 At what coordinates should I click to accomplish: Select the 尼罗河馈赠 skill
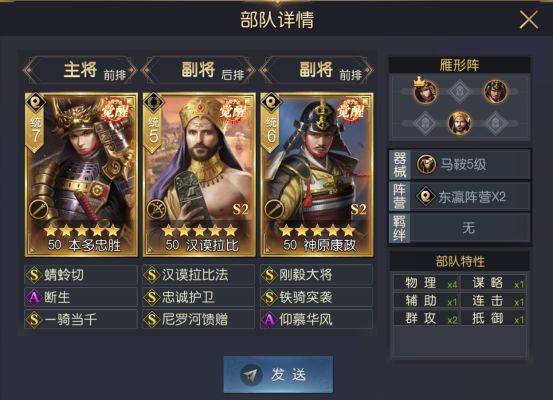click(199, 320)
